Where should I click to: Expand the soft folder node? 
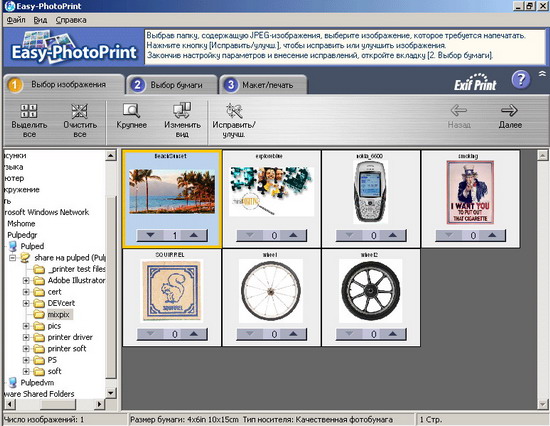click(x=26, y=371)
